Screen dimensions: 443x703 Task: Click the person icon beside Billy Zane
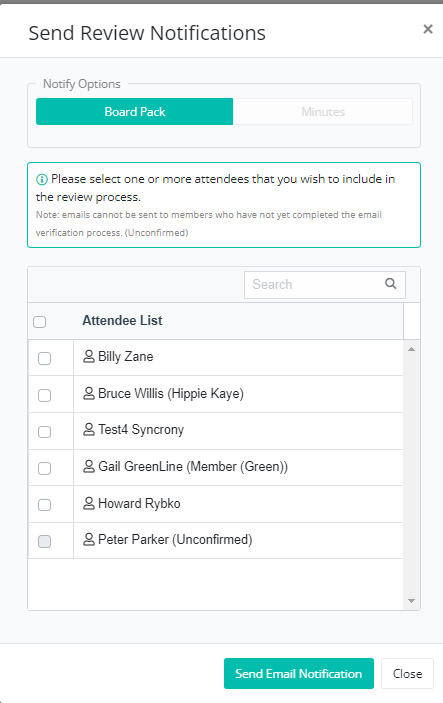coord(89,356)
